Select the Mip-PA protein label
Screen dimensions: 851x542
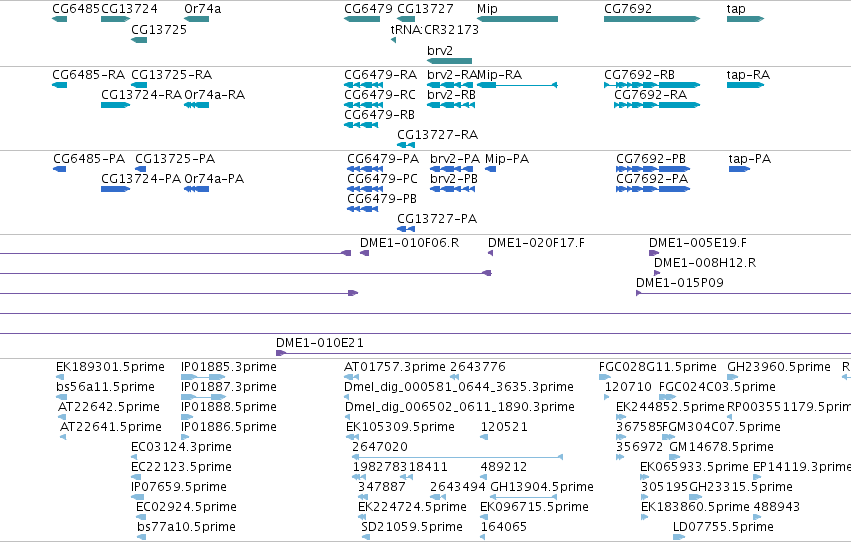[507, 159]
